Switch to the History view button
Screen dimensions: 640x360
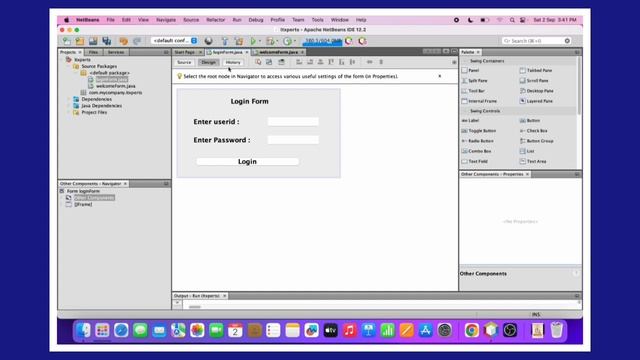[233, 62]
